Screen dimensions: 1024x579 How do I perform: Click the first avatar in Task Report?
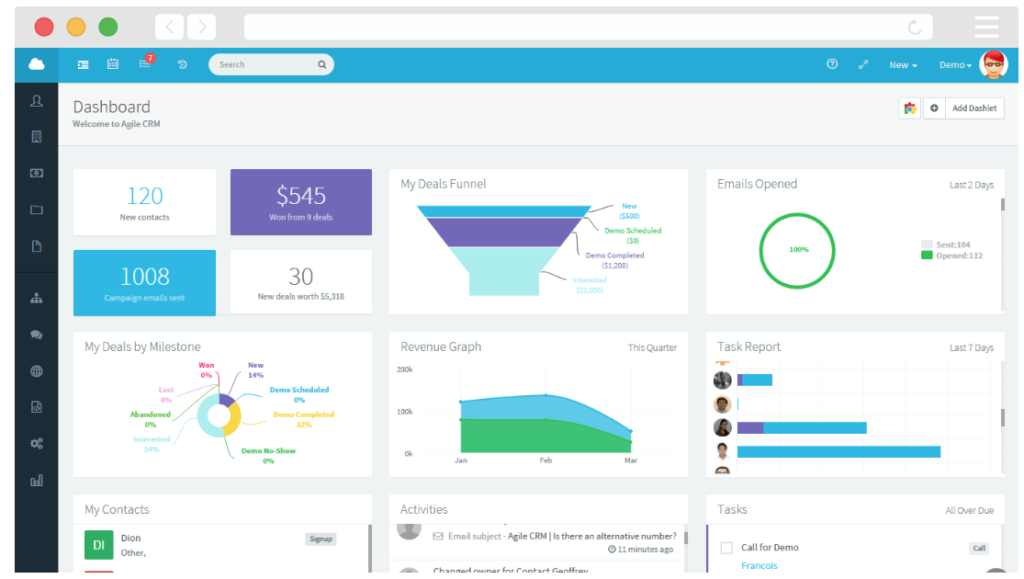[x=722, y=380]
